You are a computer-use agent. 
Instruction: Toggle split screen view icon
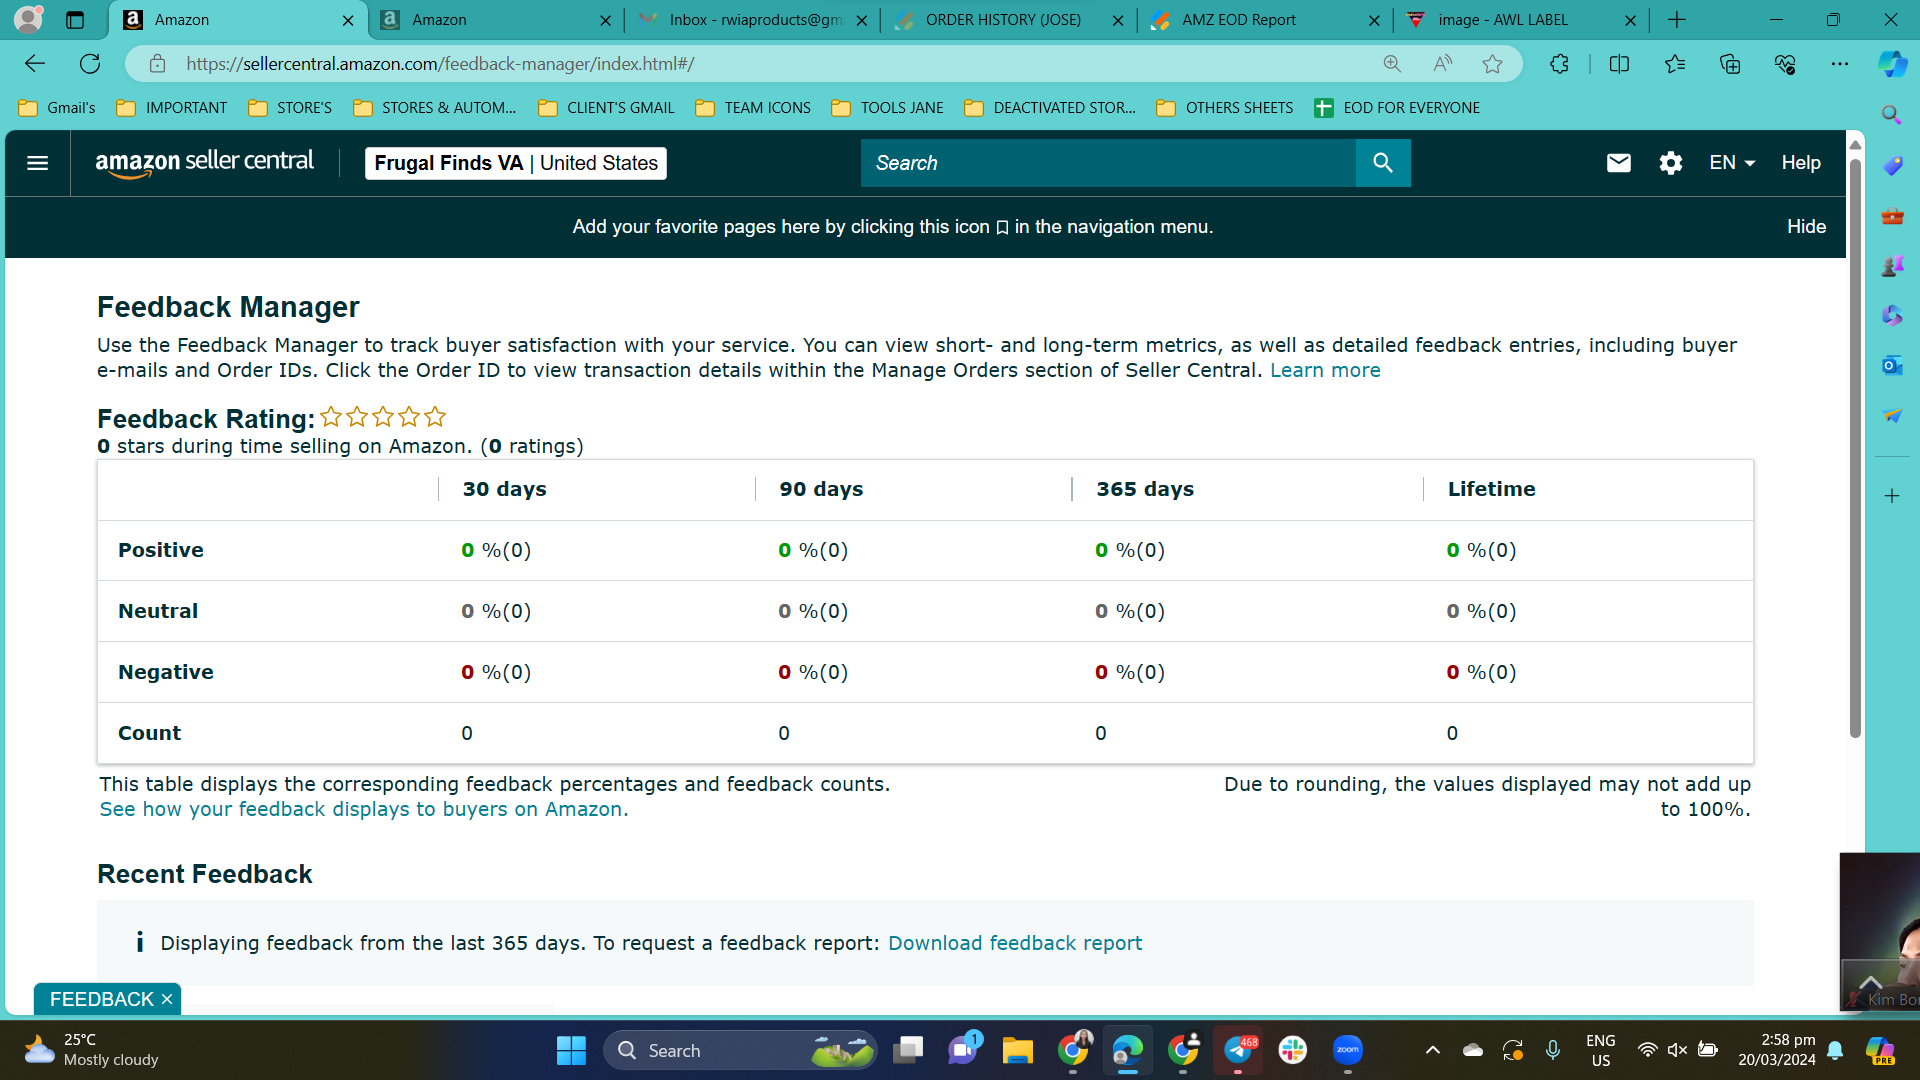tap(1619, 64)
